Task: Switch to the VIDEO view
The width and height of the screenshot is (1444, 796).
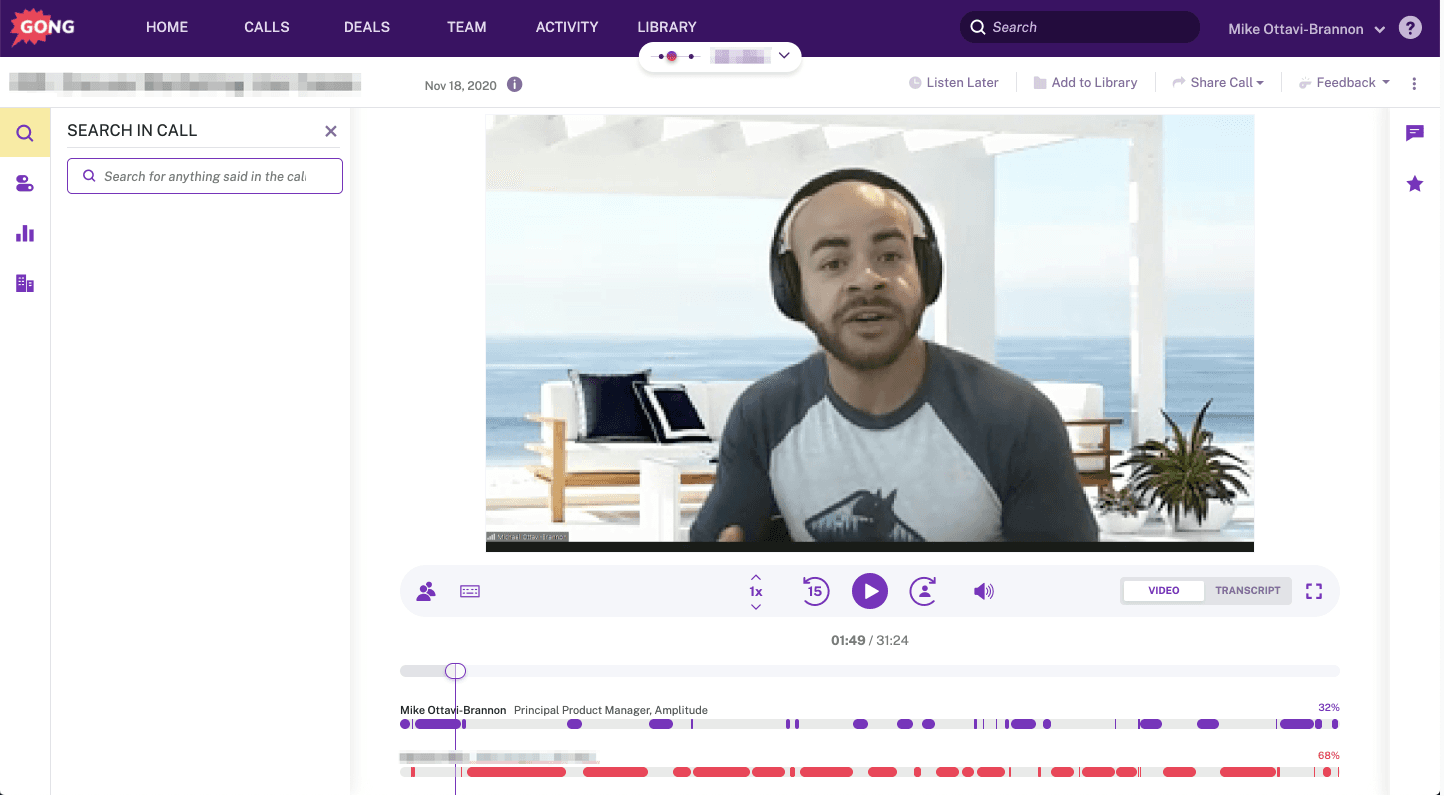Action: (1163, 591)
